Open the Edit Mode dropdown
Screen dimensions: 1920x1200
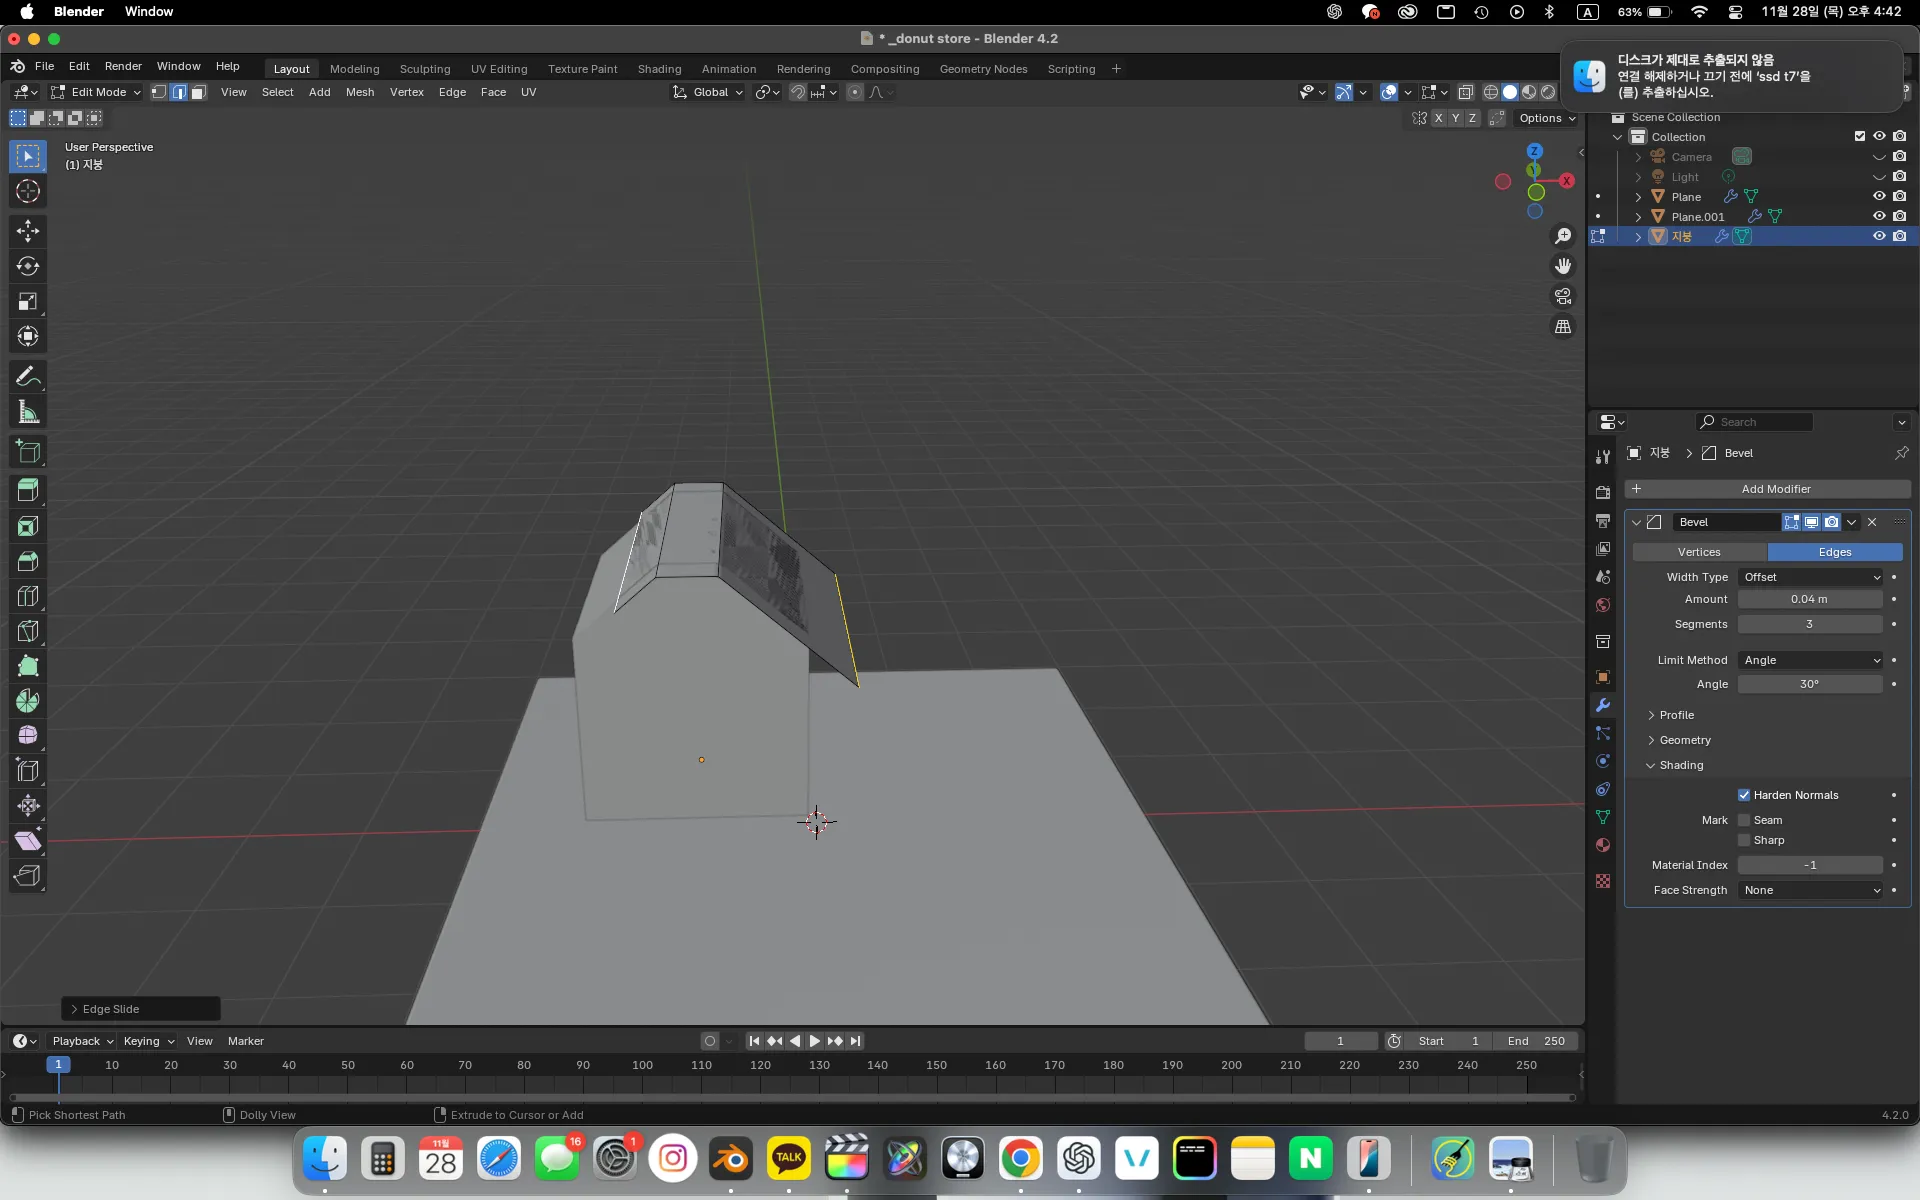pos(96,92)
